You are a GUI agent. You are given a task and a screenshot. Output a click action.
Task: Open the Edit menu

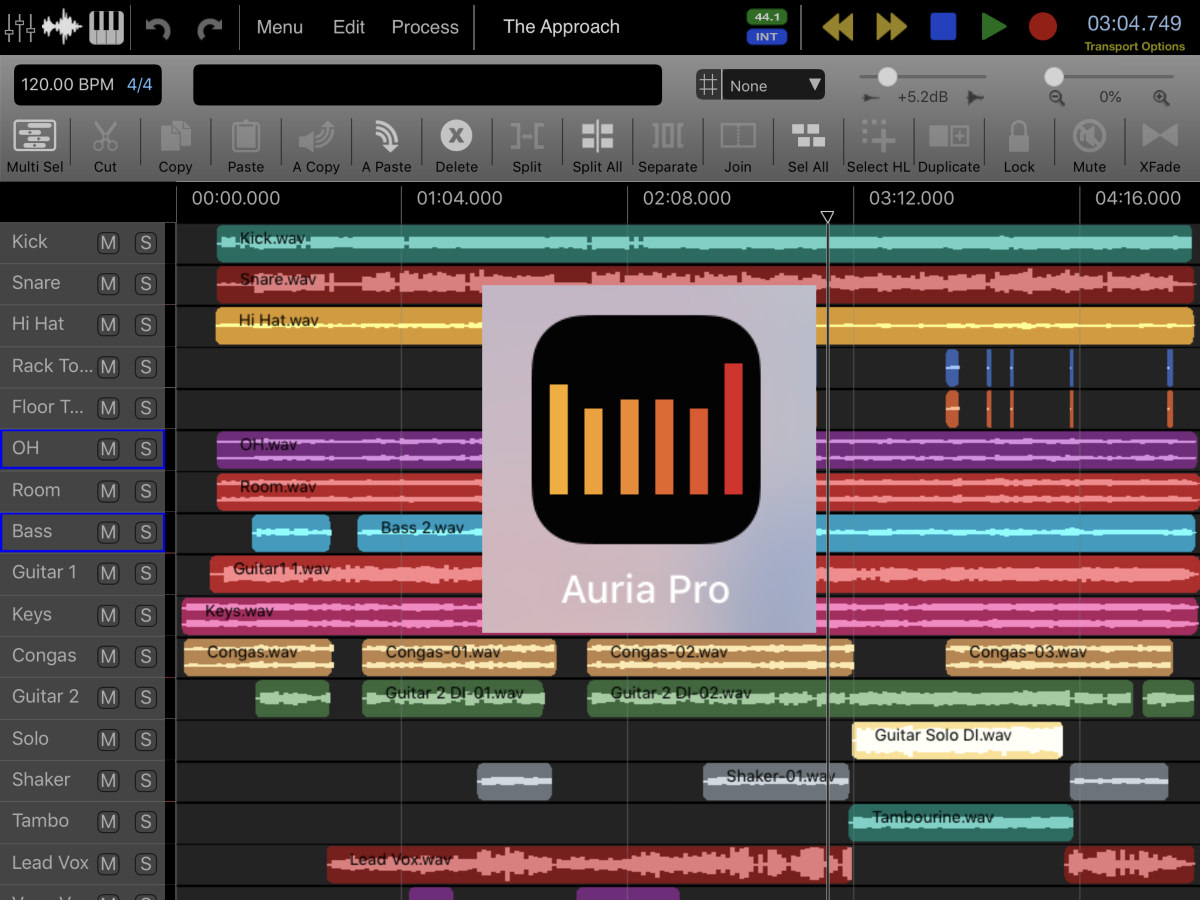[348, 27]
